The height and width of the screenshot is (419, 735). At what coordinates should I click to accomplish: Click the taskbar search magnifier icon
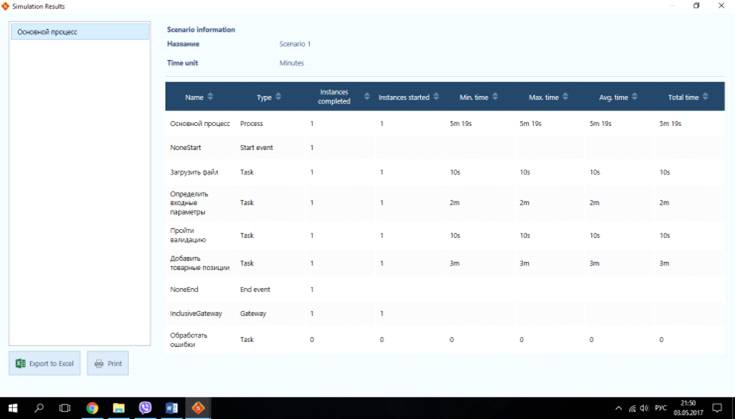[x=40, y=408]
